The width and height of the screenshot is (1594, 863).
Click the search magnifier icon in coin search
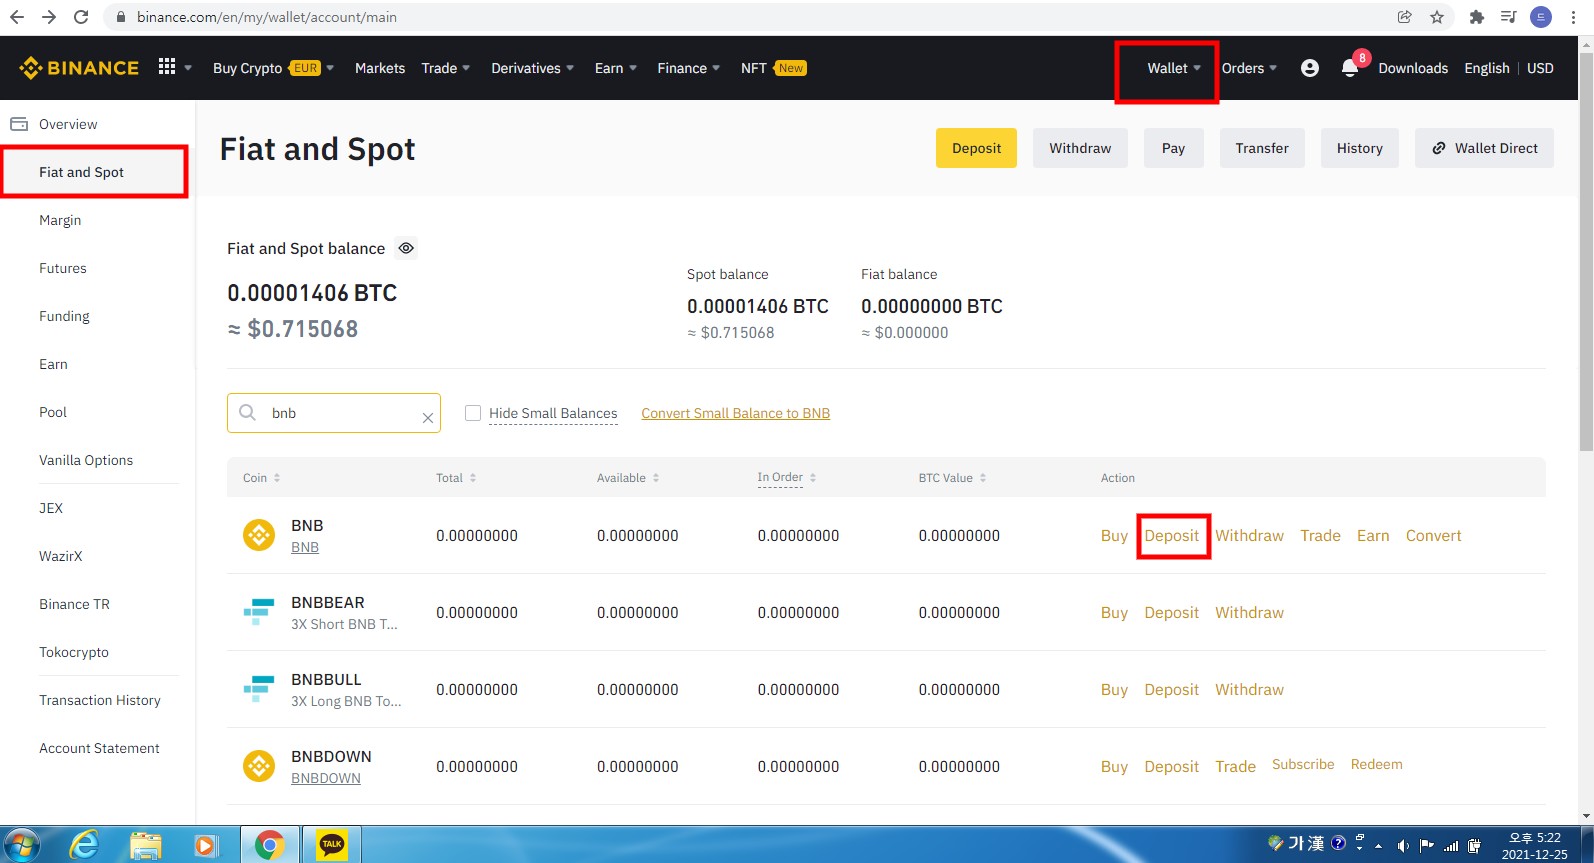coord(247,412)
